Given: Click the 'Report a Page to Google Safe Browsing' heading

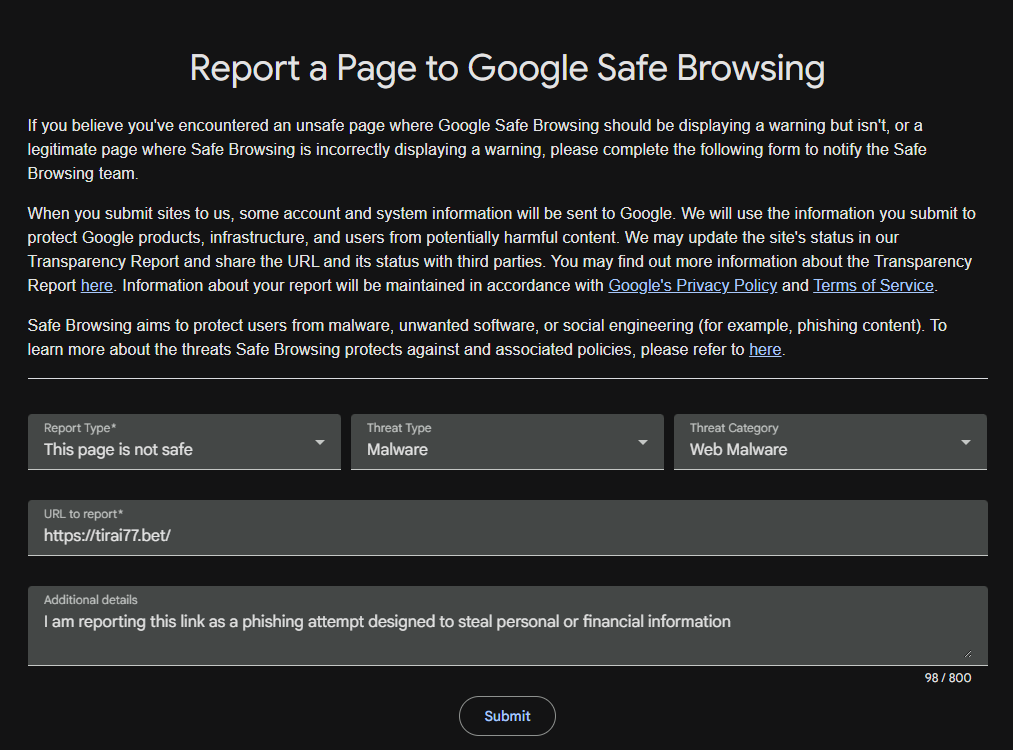Looking at the screenshot, I should (x=507, y=68).
